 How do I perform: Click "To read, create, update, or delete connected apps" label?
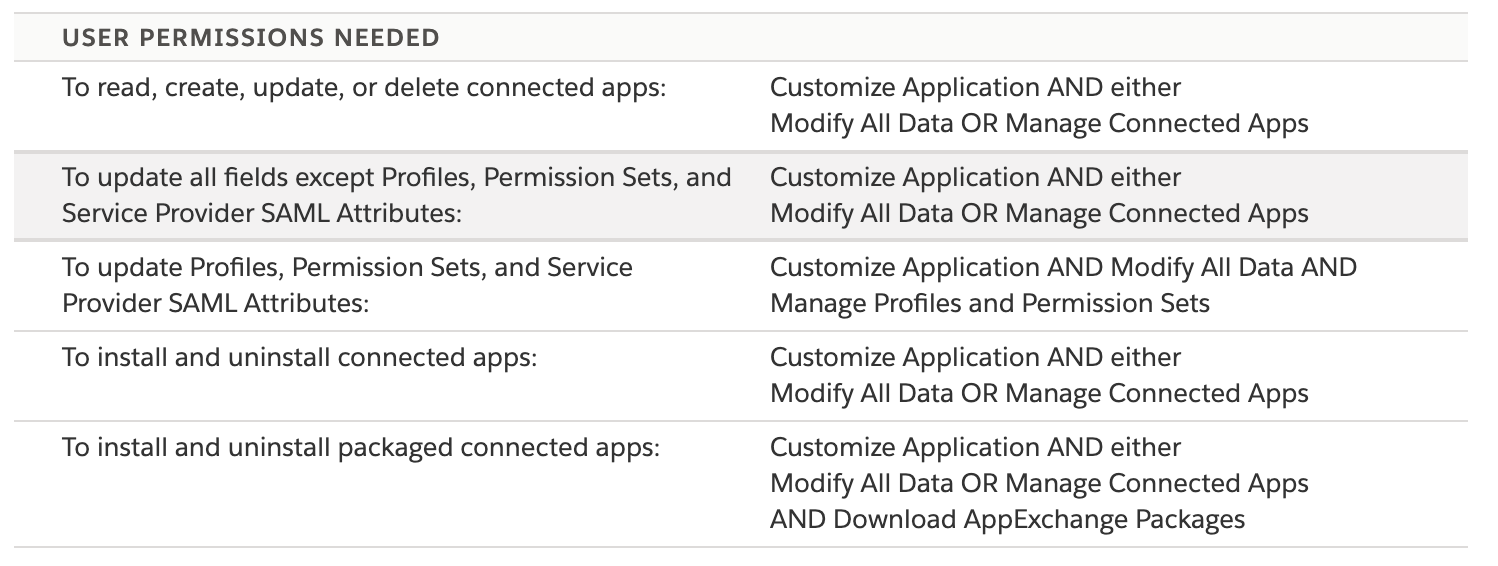coord(363,88)
